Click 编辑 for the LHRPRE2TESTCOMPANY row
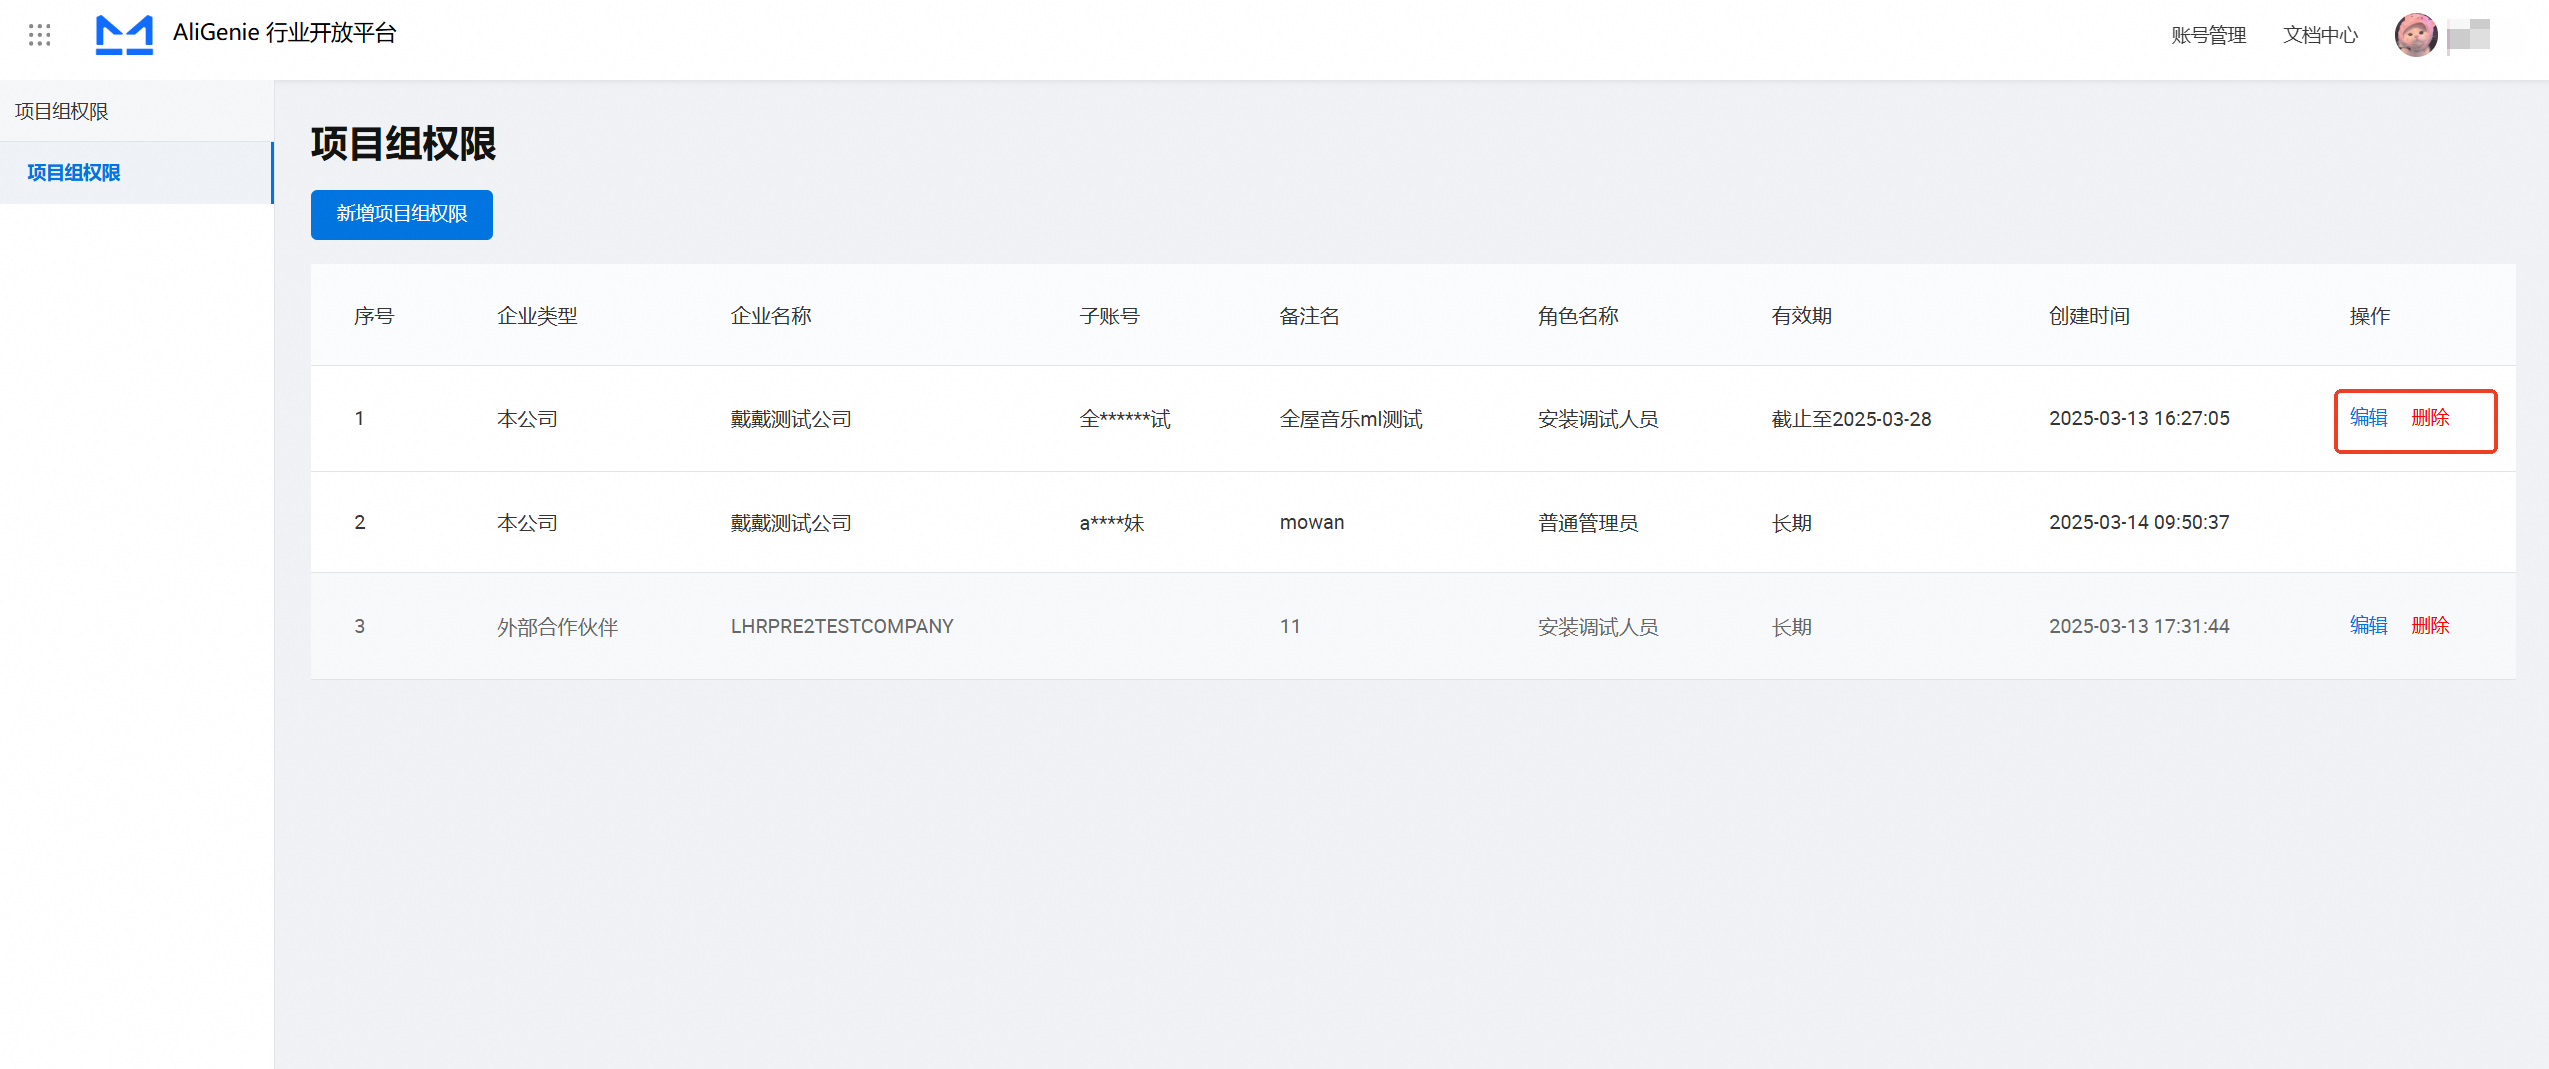2549x1069 pixels. pyautogui.click(x=2368, y=626)
